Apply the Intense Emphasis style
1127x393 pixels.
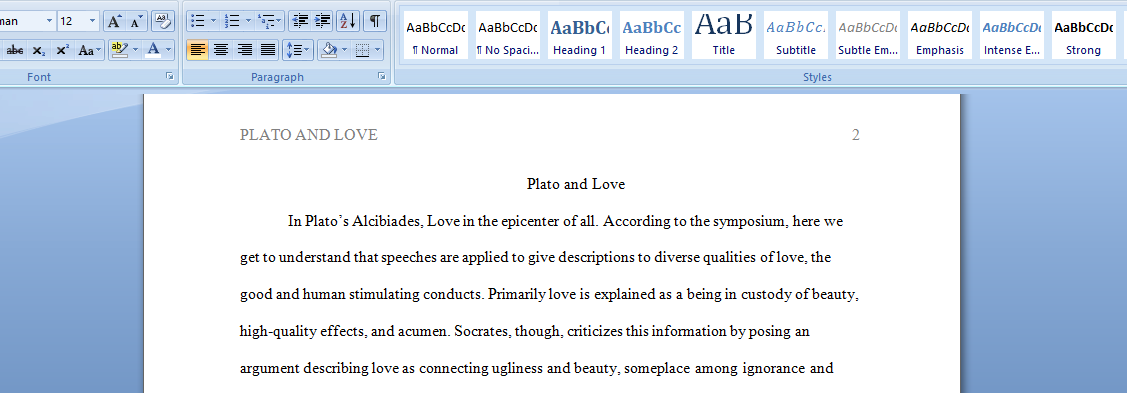[1011, 35]
